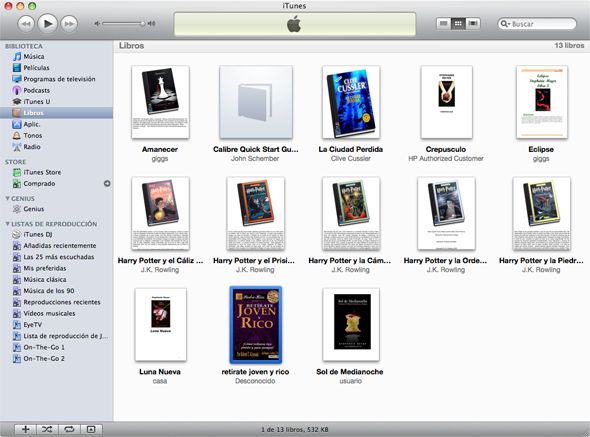Click the Apple logo status display
Viewport: 590px width, 437px height.
point(295,24)
